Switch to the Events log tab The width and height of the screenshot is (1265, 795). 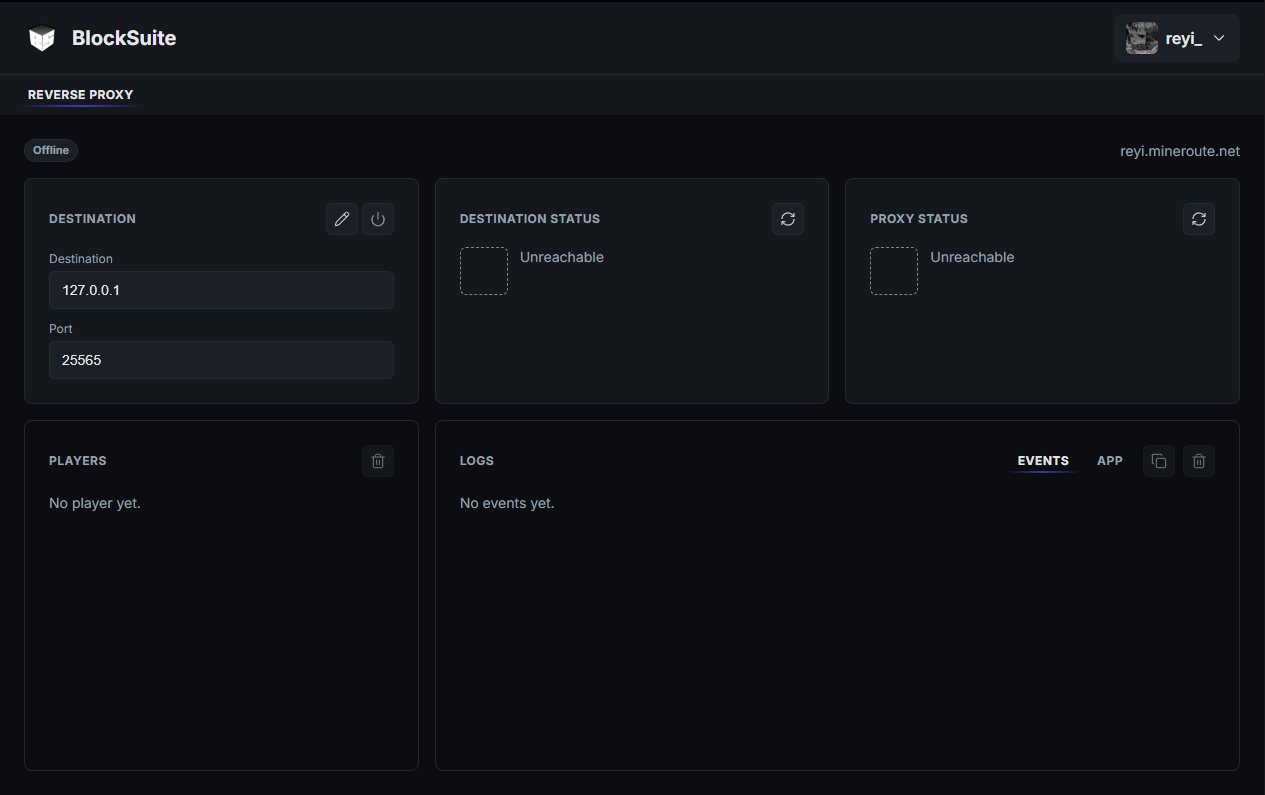coord(1043,461)
